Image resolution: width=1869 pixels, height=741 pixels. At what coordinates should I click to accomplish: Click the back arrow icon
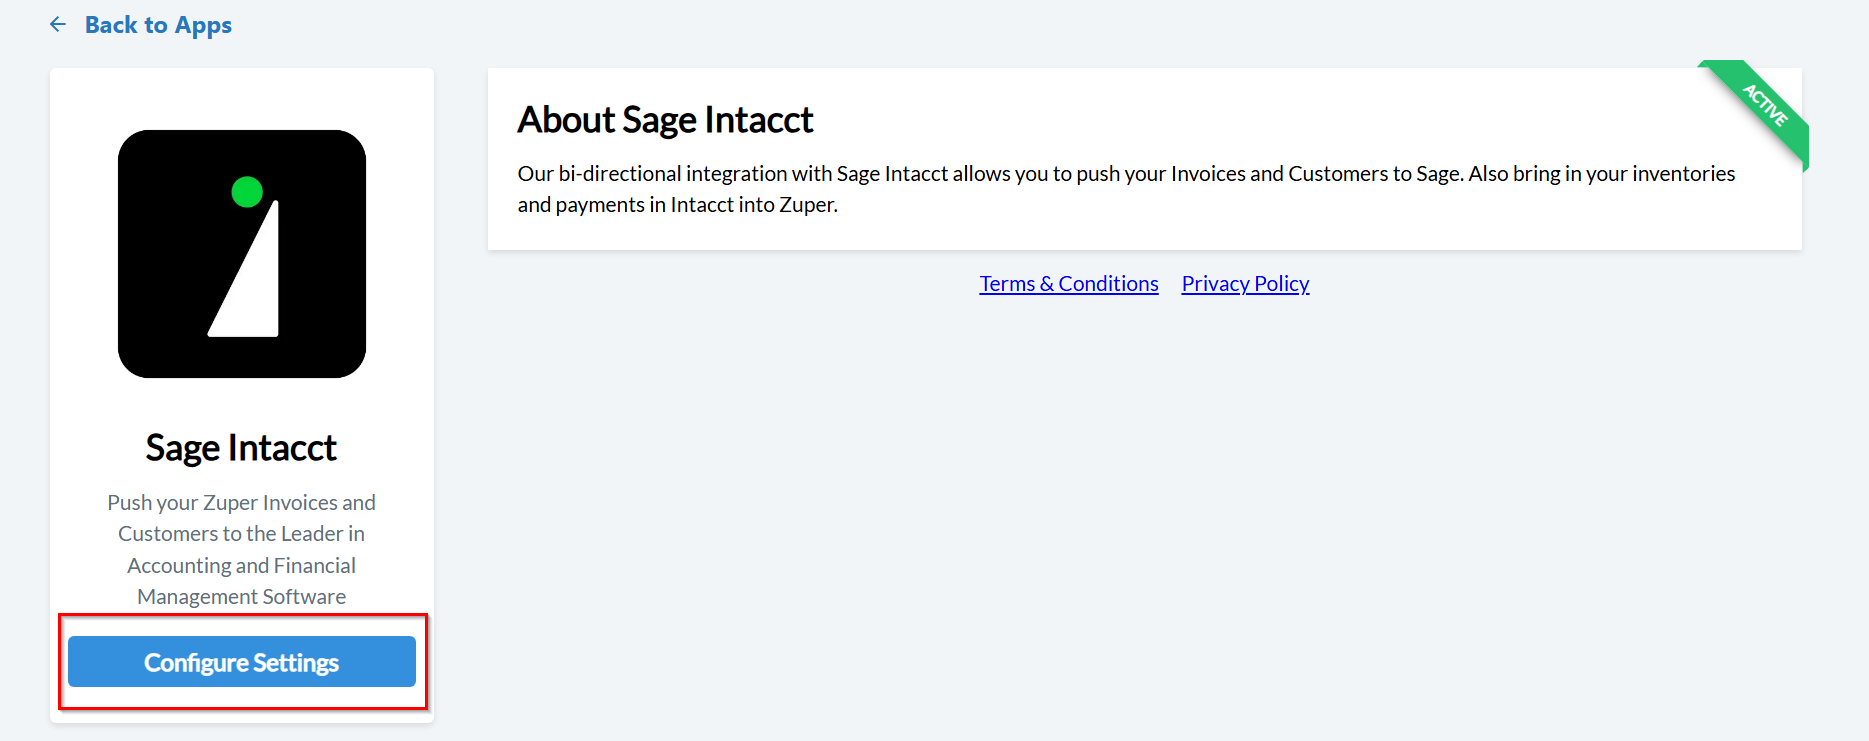click(58, 24)
